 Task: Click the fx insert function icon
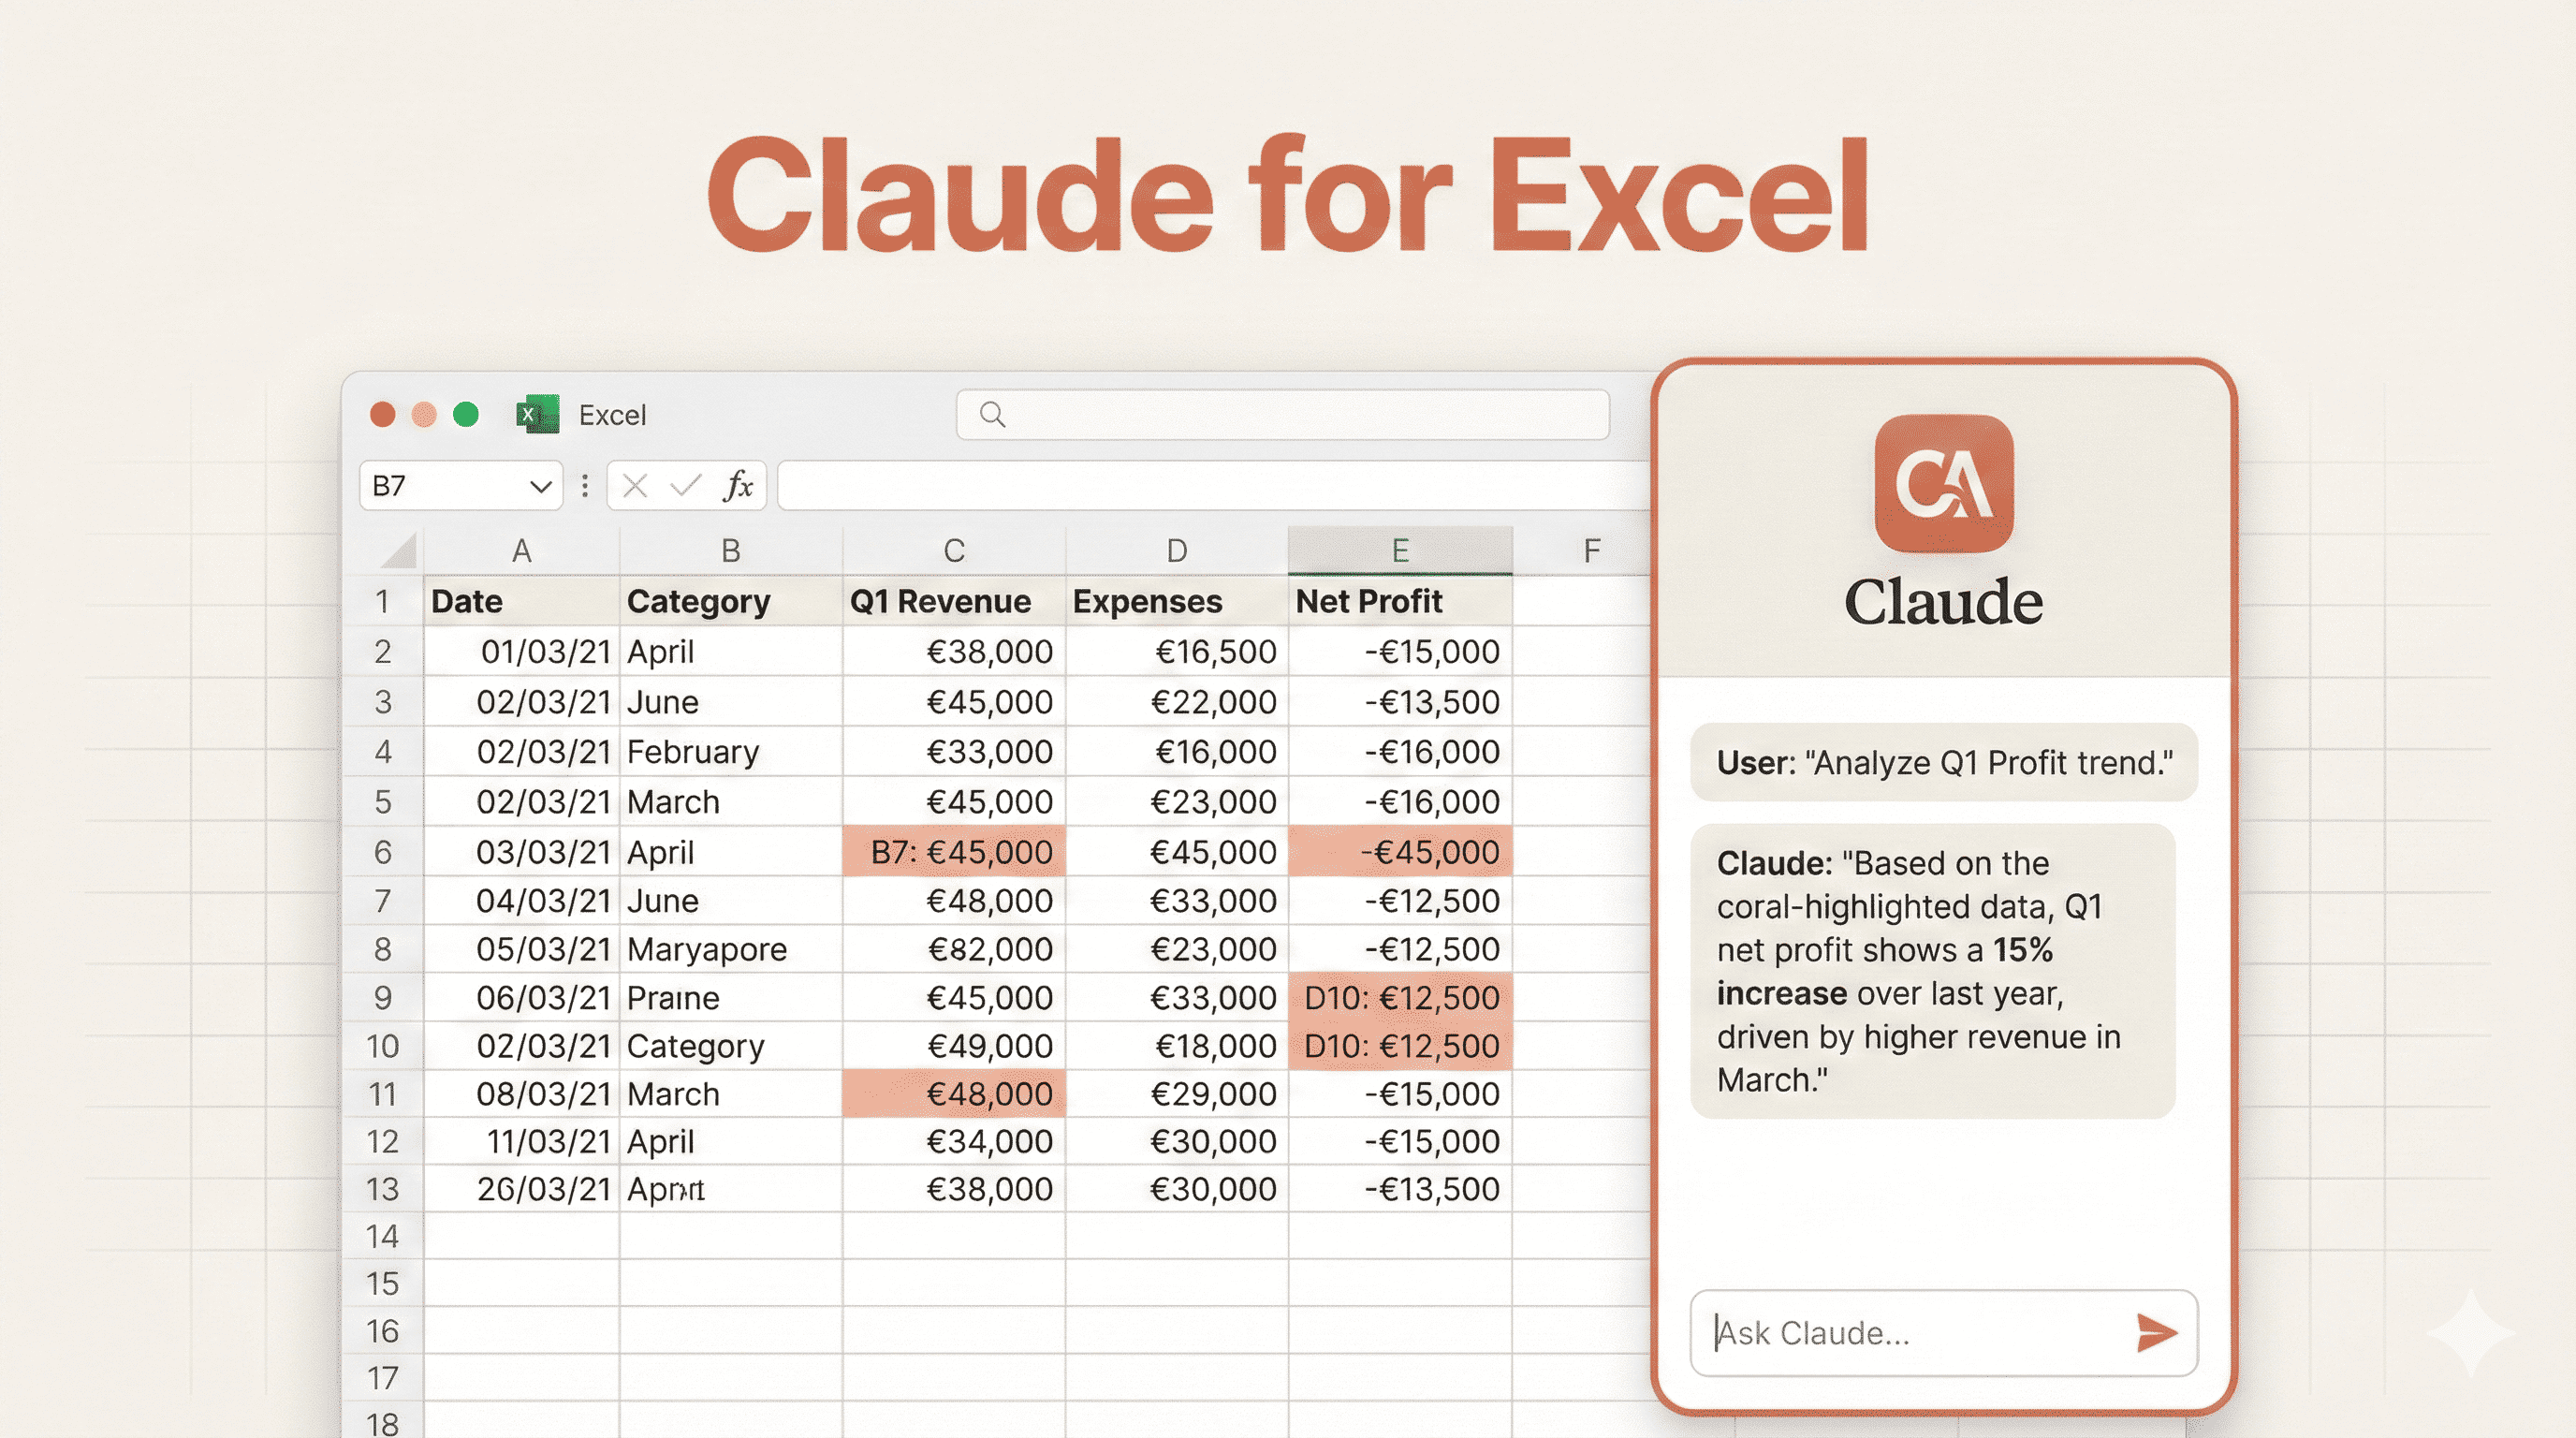[x=738, y=486]
